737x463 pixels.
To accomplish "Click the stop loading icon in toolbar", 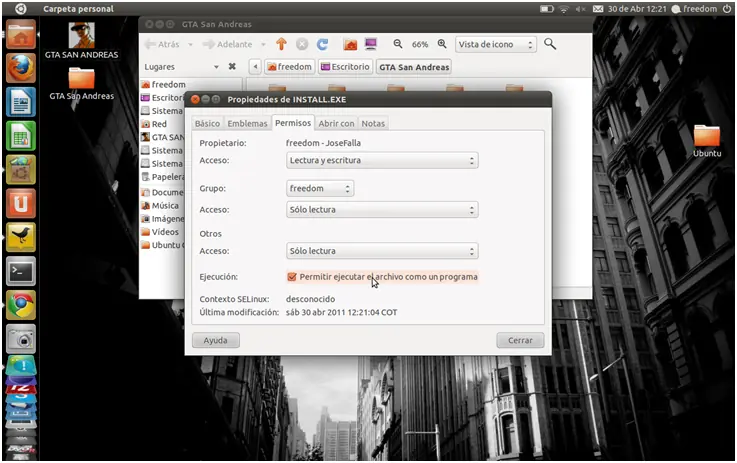I will coord(302,44).
